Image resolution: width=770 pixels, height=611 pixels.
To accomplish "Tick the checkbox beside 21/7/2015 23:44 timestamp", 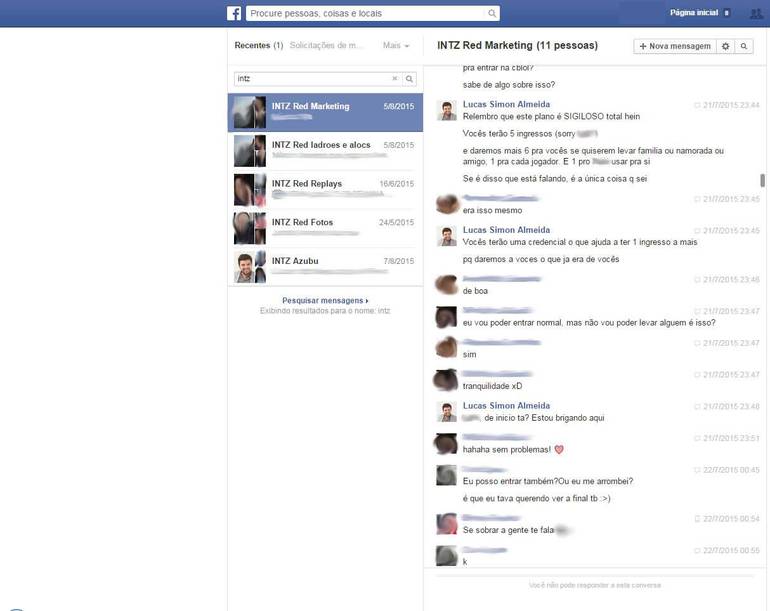I will point(697,105).
